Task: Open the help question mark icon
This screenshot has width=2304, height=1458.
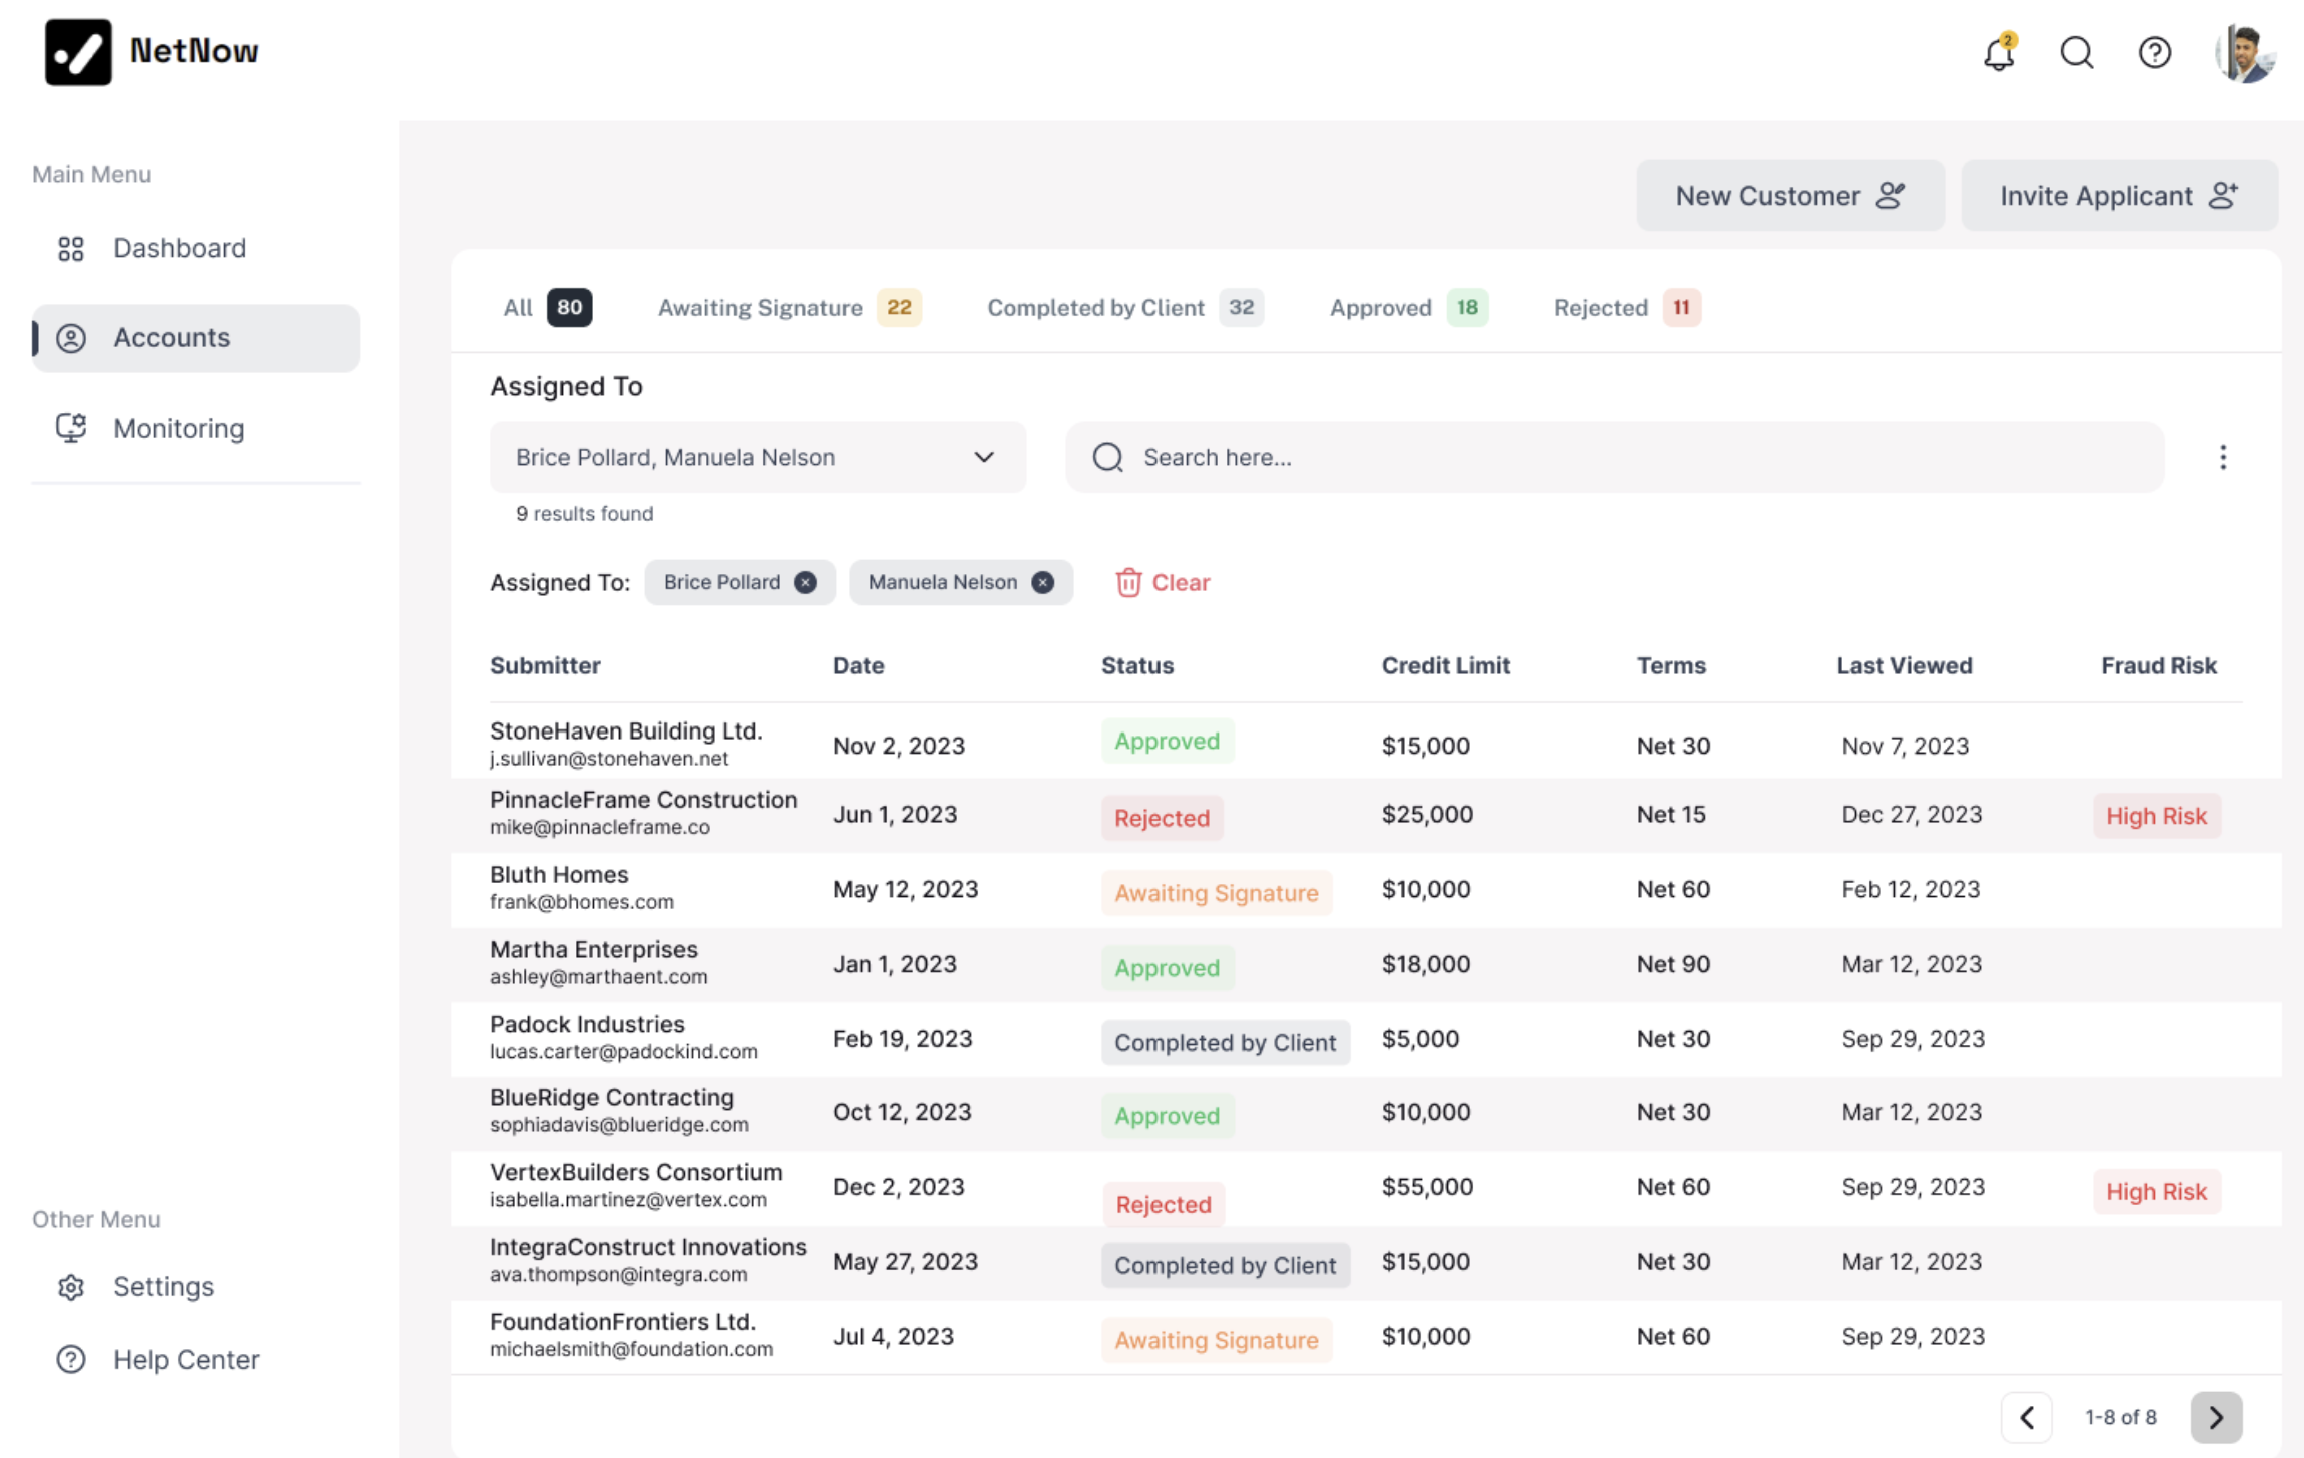Action: tap(2155, 53)
